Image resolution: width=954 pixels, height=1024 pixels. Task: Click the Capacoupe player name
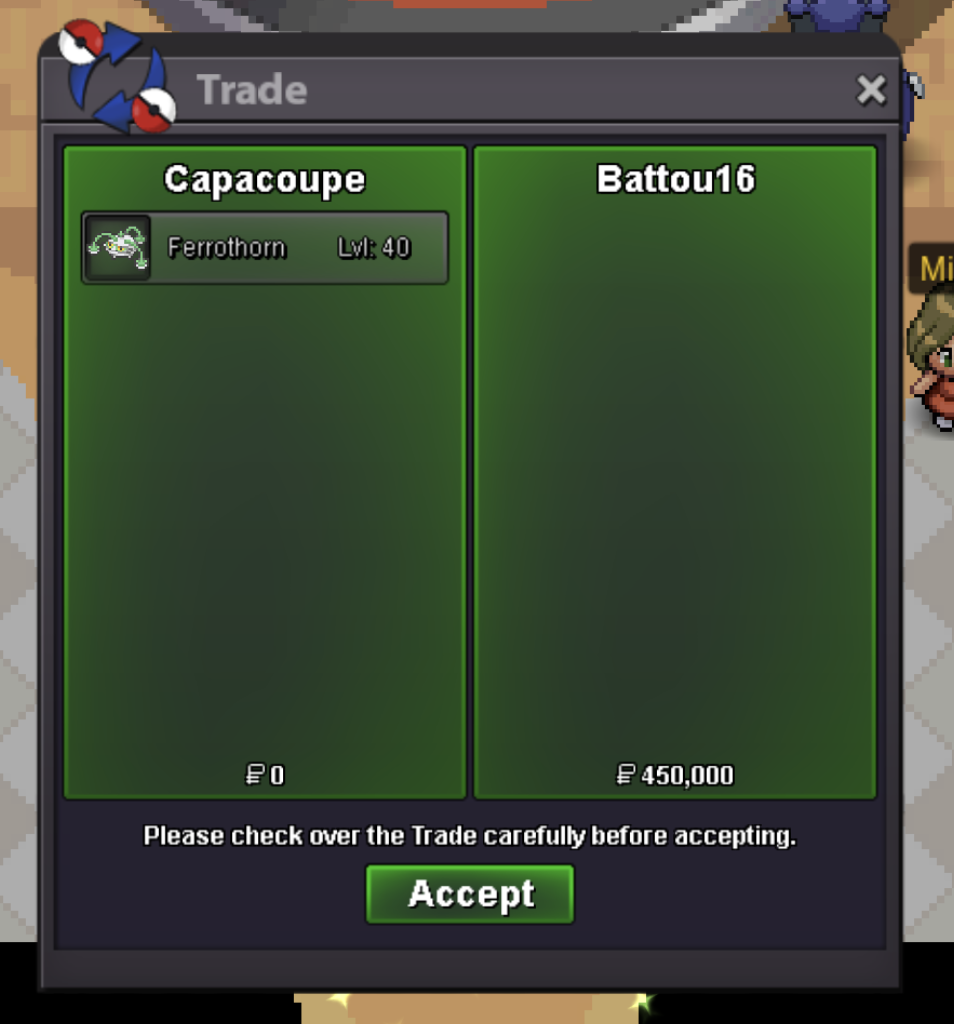click(x=264, y=180)
